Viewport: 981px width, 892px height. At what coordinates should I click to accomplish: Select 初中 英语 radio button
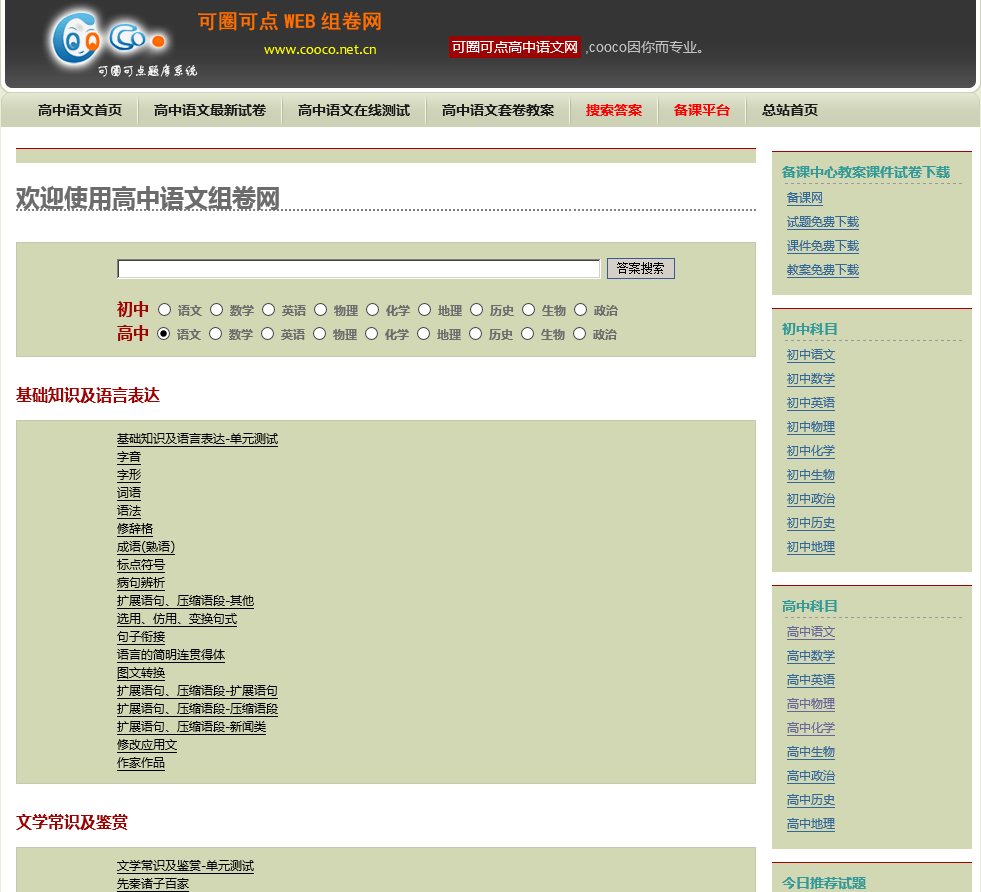click(x=268, y=310)
